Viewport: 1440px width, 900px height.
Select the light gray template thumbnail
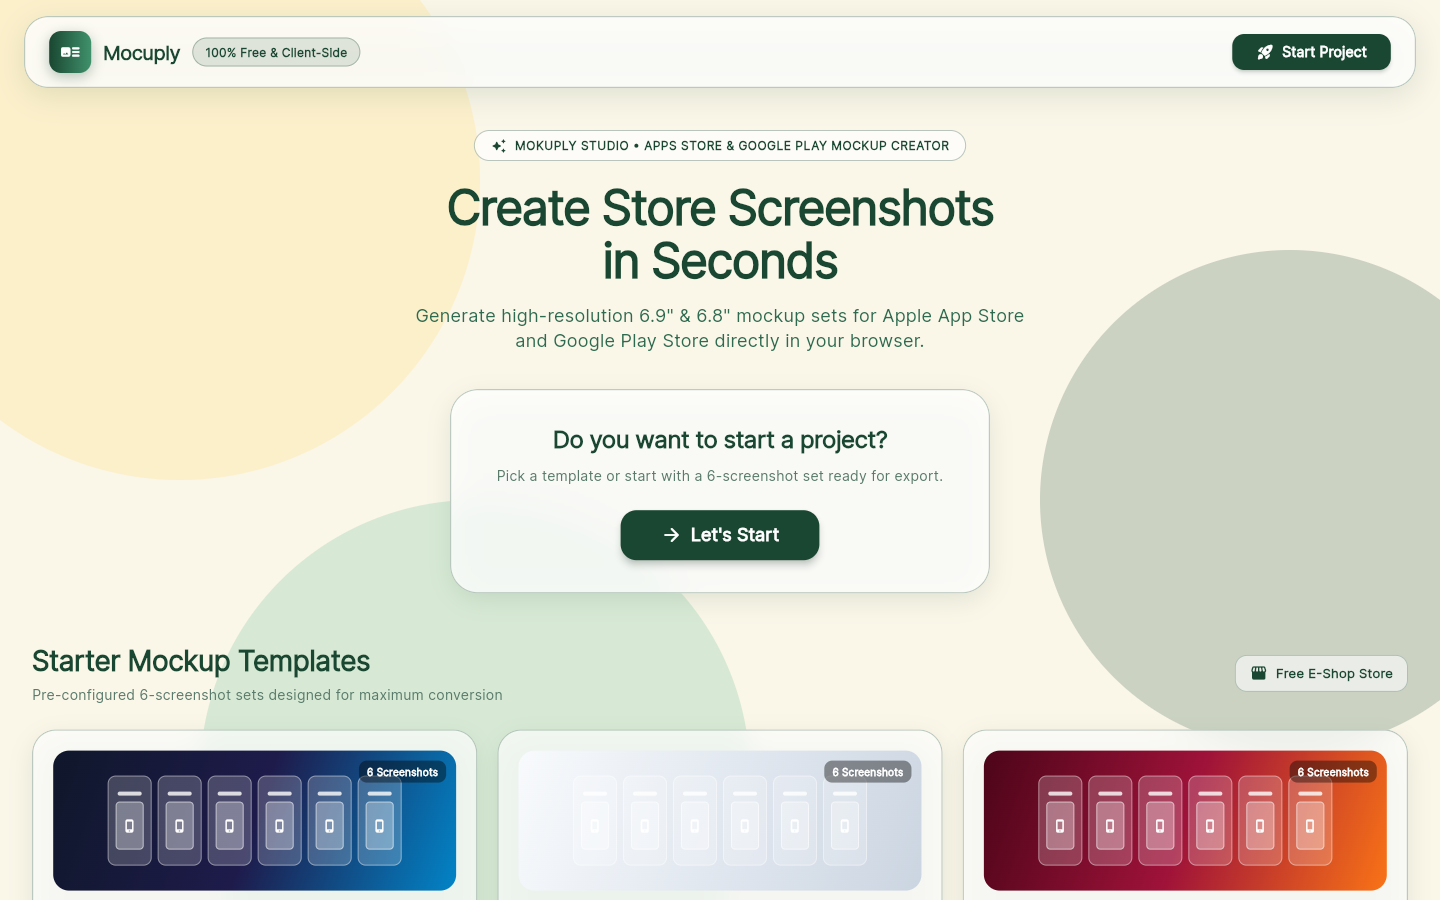[x=720, y=821]
